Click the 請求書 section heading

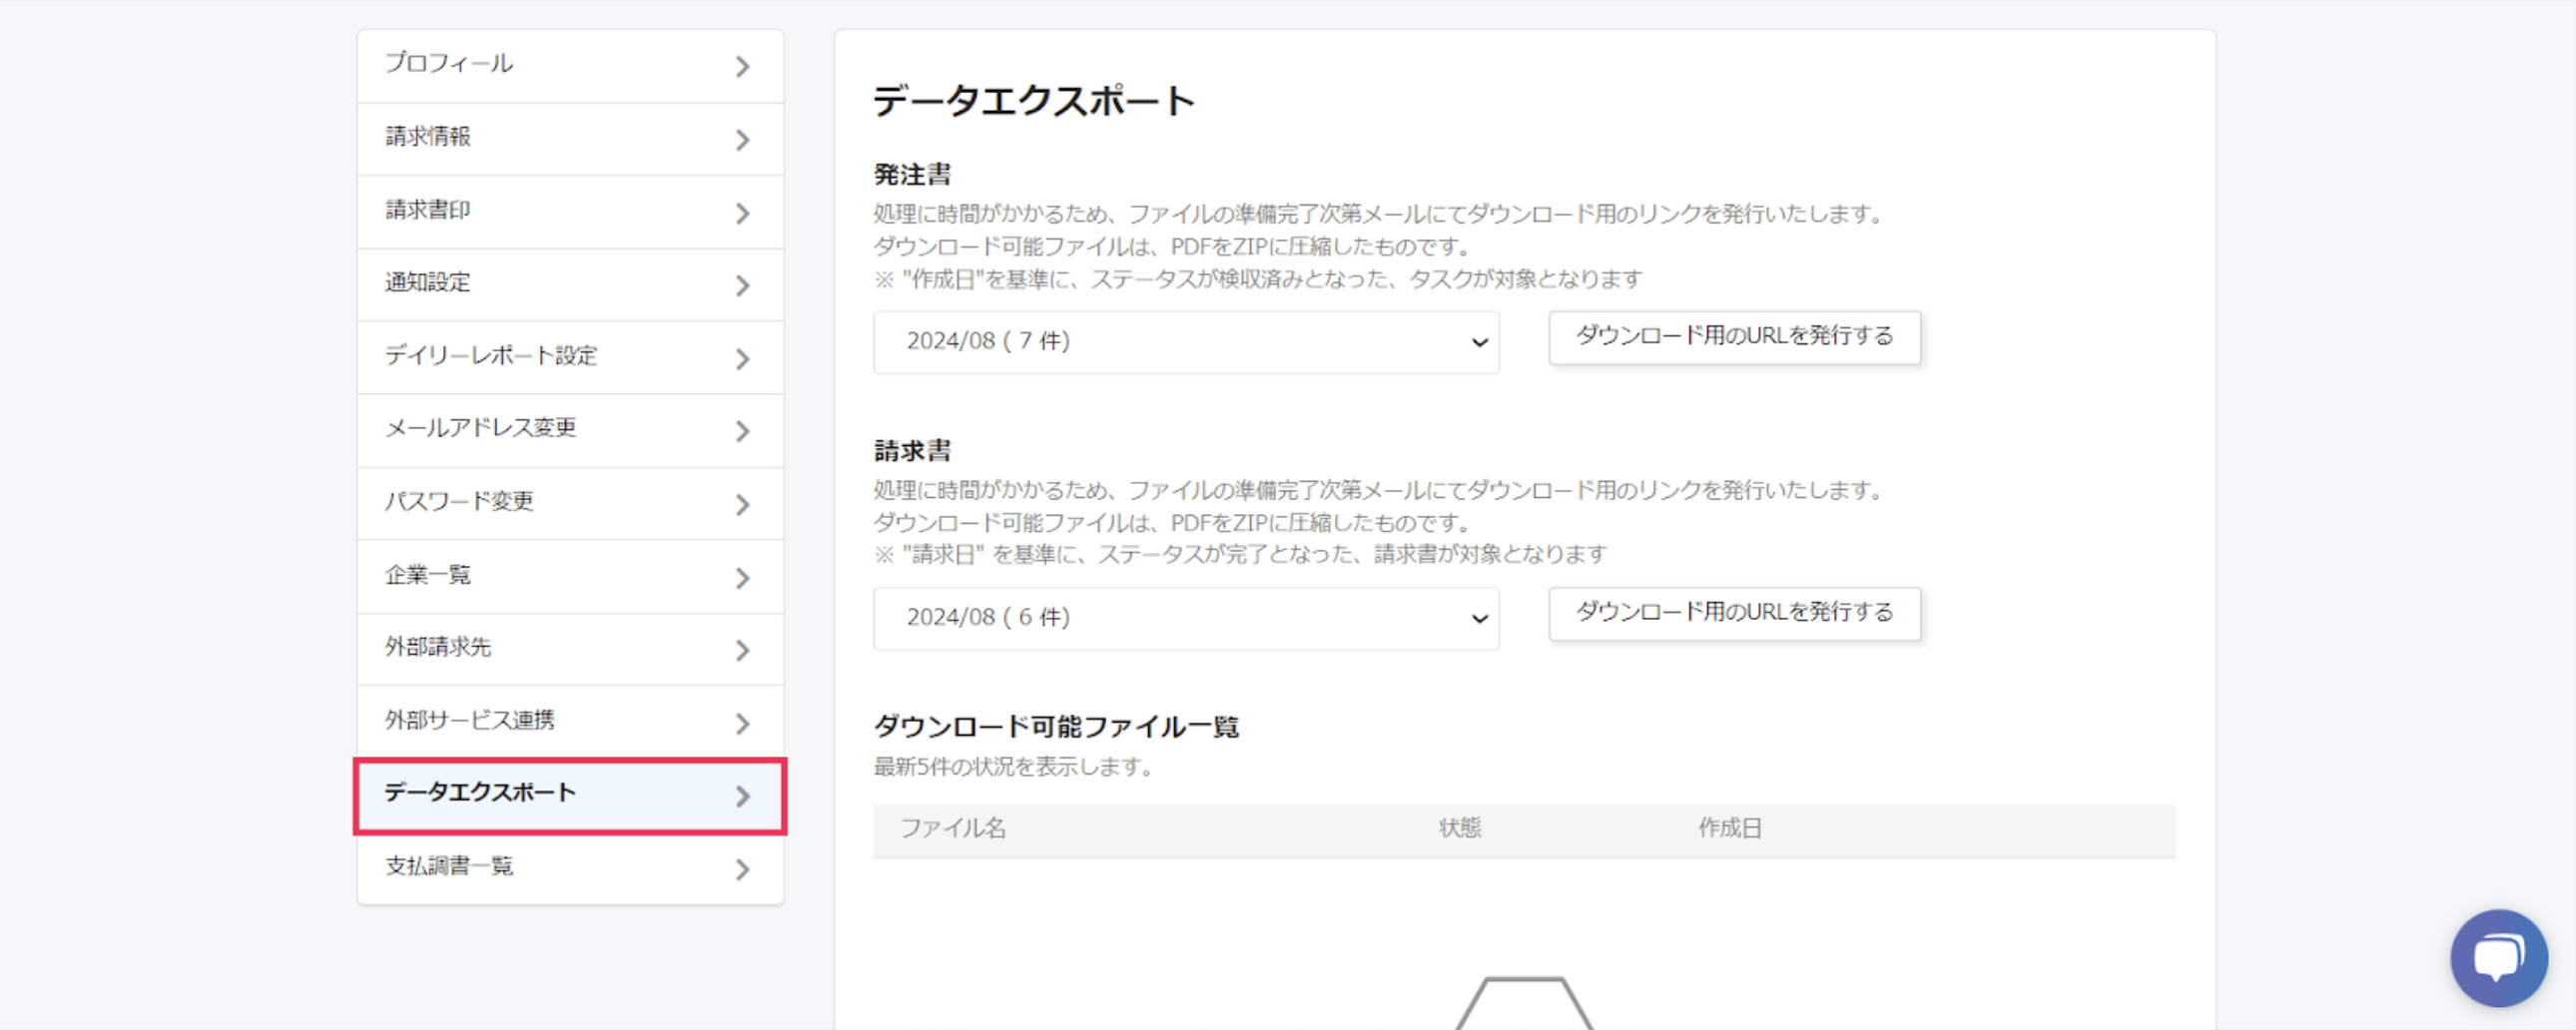(x=912, y=451)
